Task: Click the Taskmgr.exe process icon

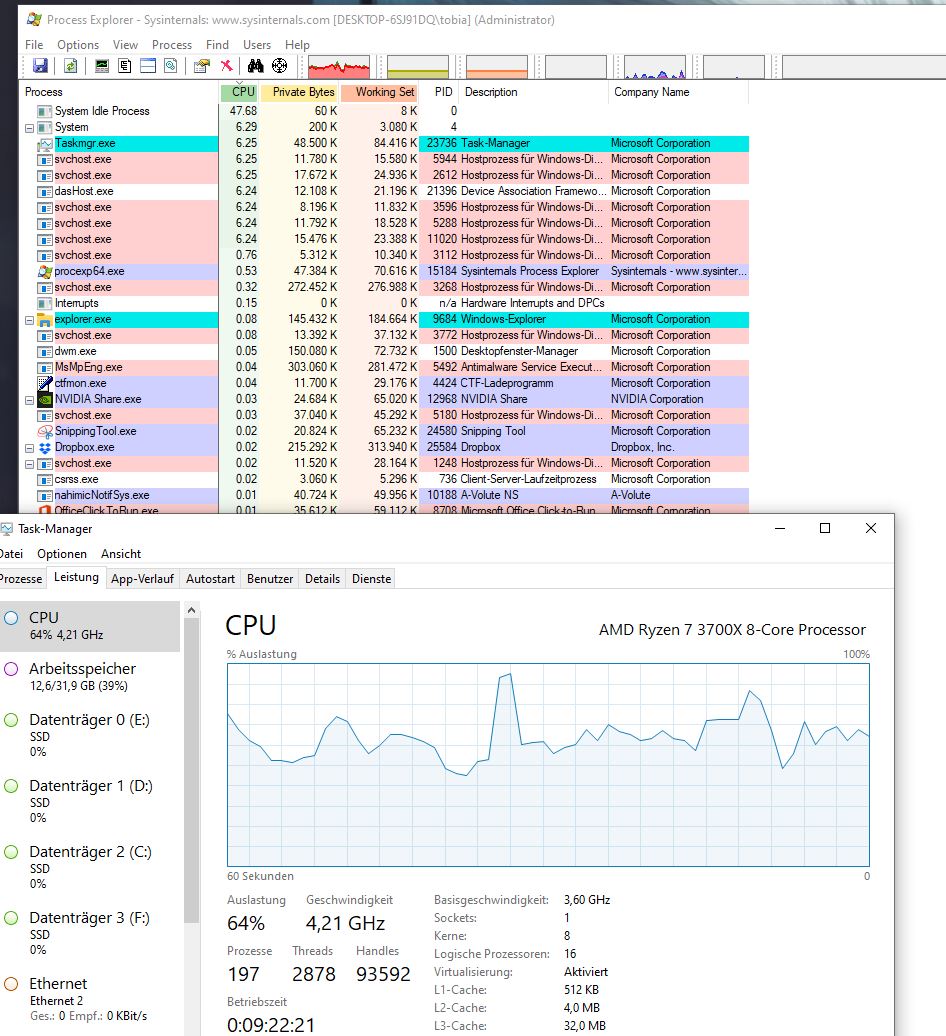Action: coord(45,143)
